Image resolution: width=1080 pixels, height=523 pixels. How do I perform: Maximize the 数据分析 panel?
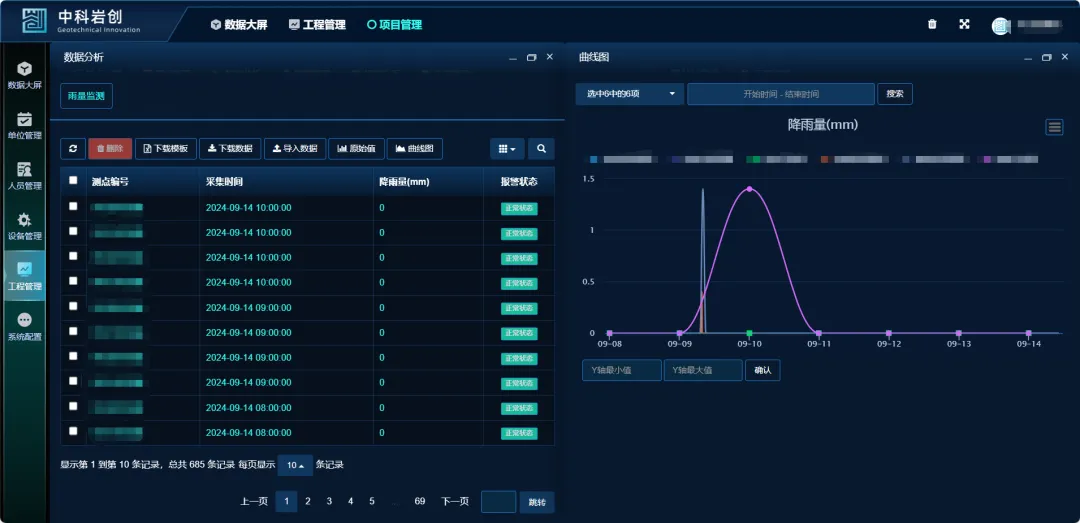[x=531, y=57]
